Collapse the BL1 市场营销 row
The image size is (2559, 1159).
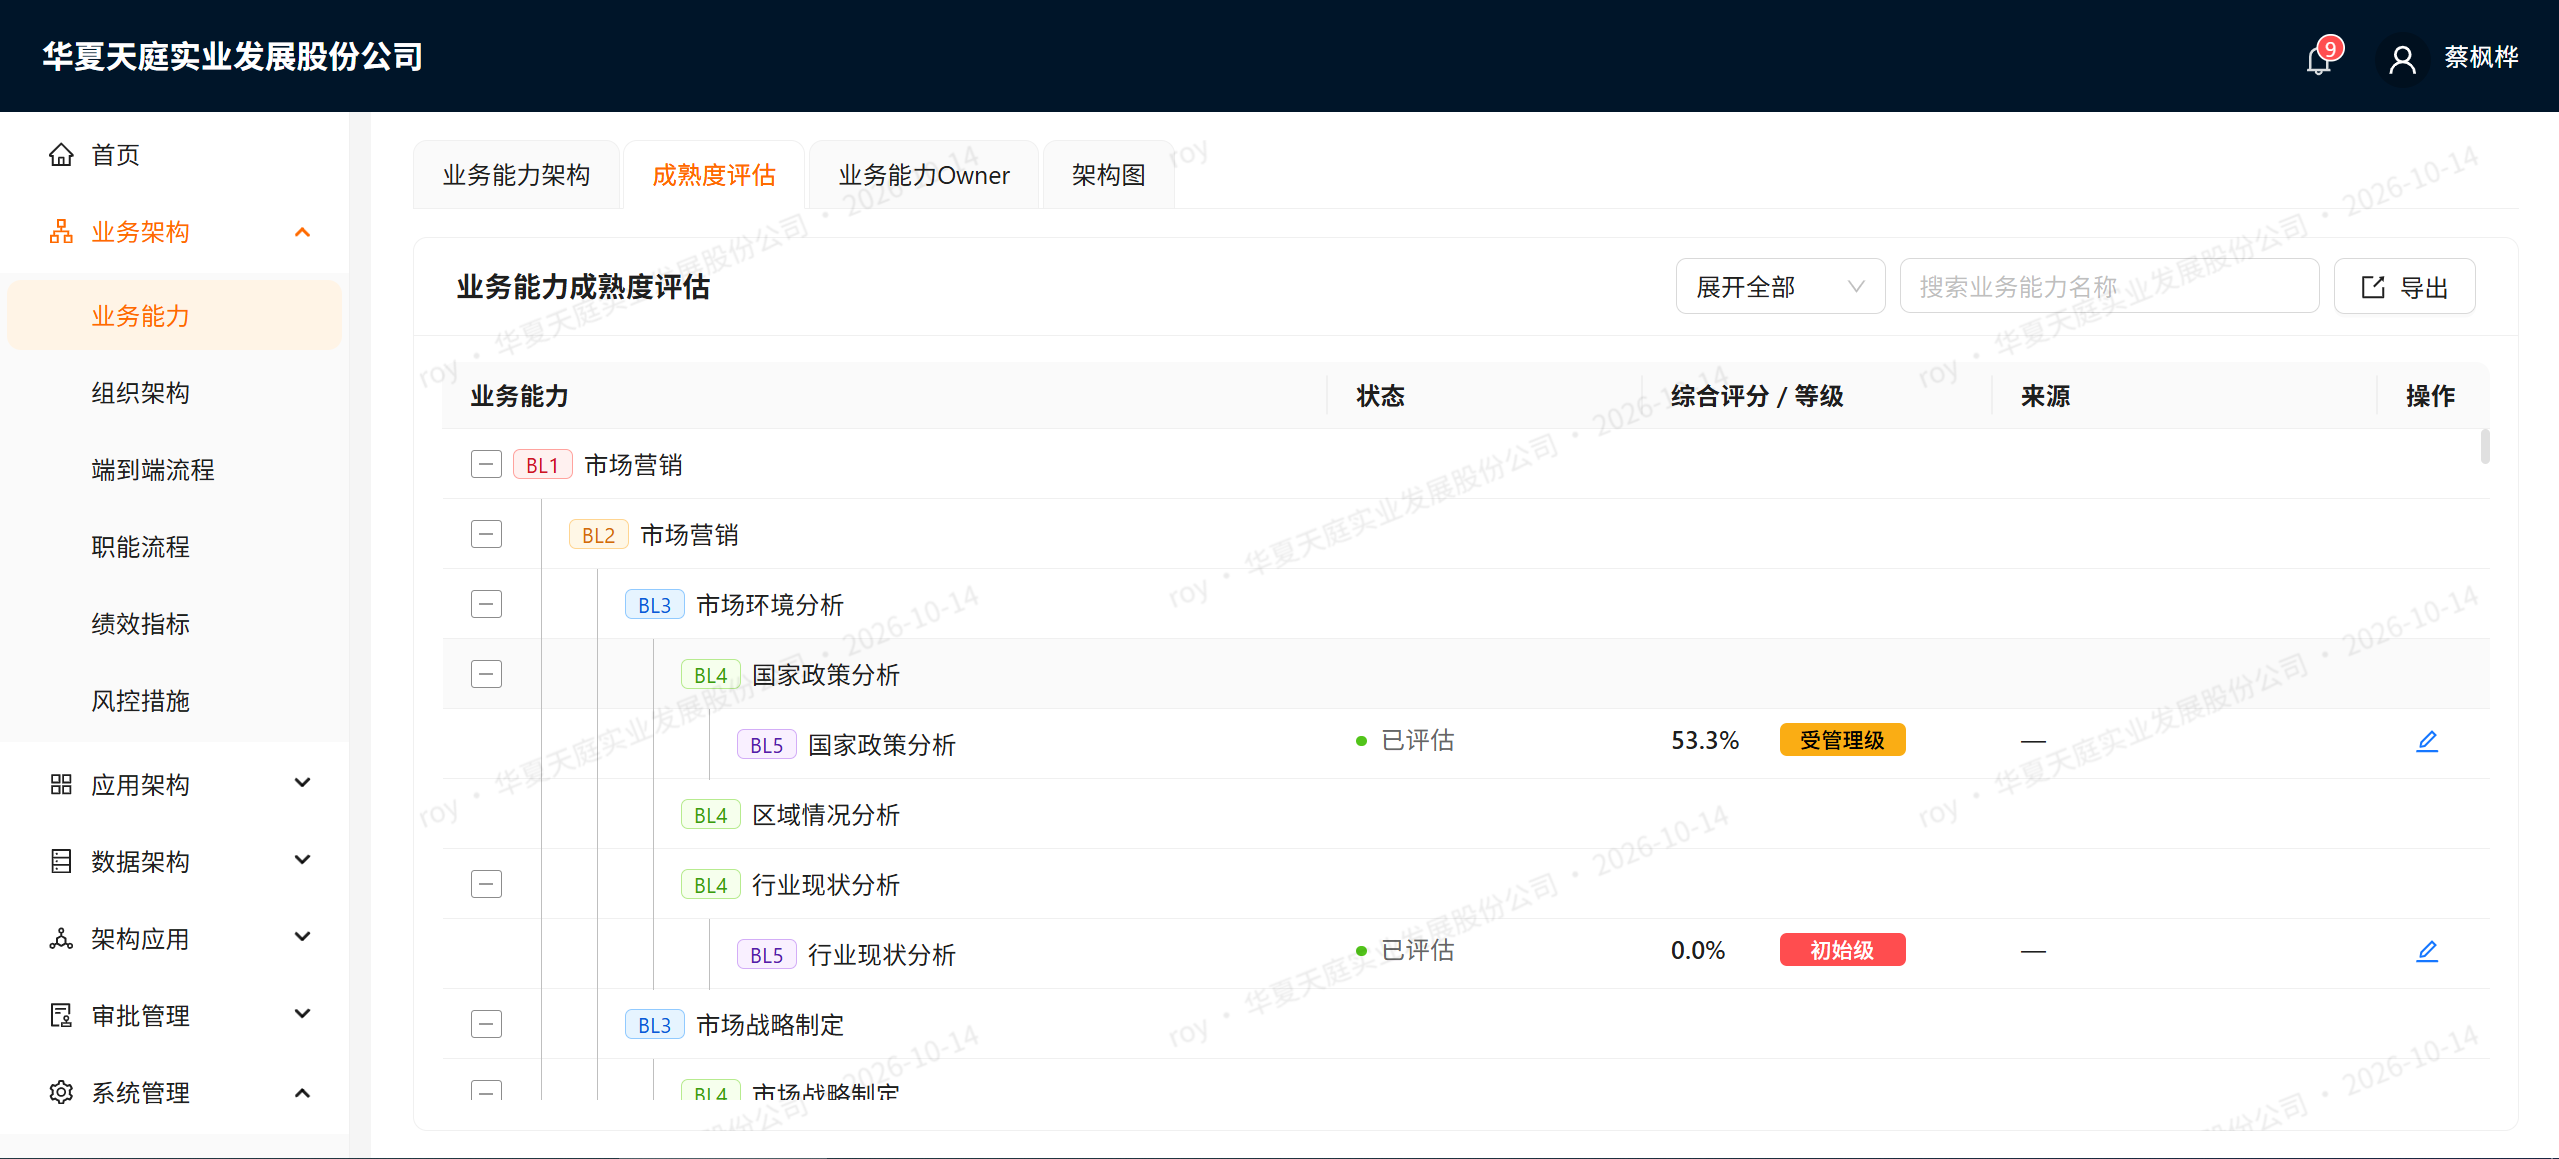pos(486,464)
